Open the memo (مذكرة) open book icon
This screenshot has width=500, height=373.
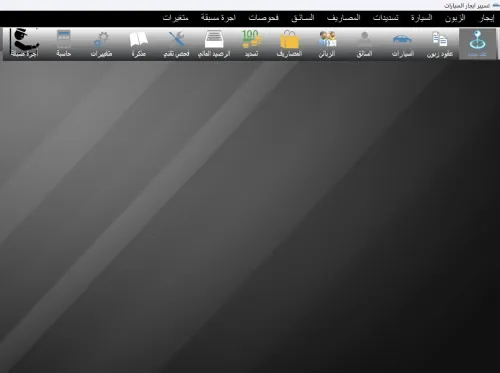[139, 44]
